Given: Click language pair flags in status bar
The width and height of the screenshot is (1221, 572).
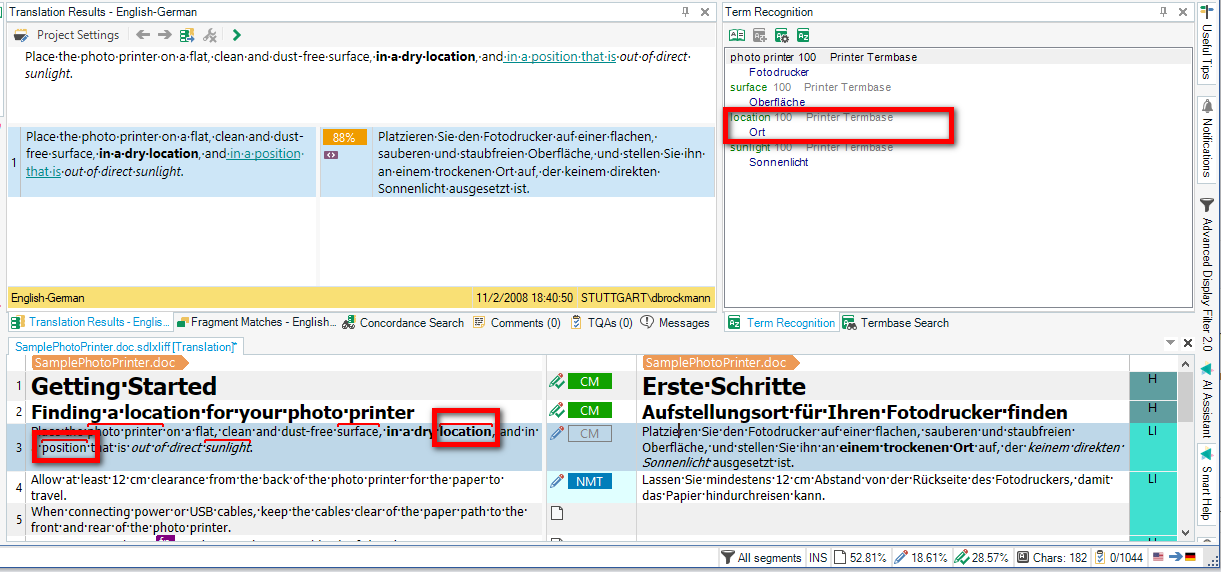Looking at the screenshot, I should (1174, 557).
